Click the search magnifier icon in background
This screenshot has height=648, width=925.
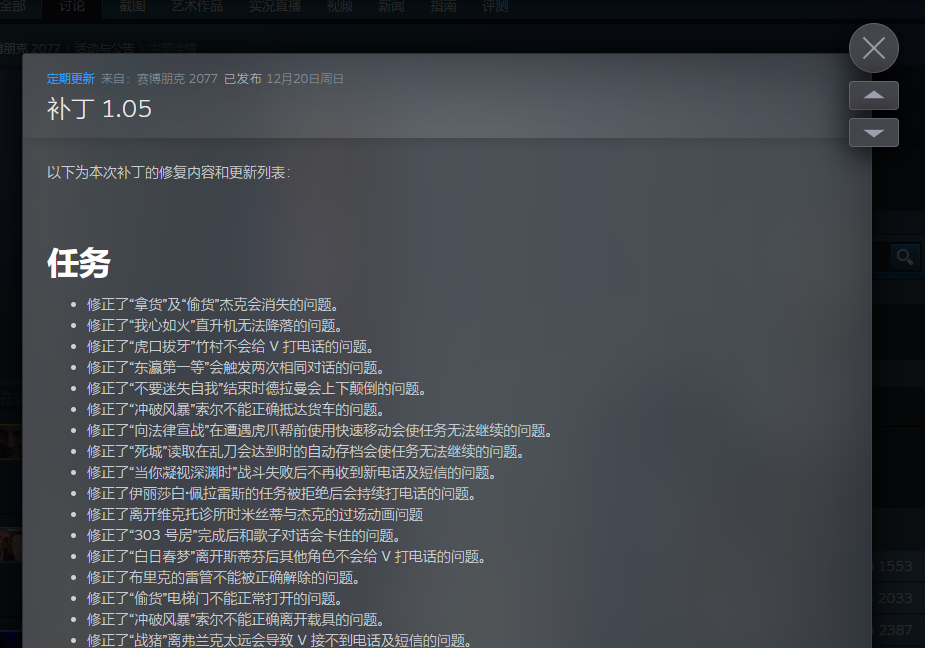tap(905, 257)
